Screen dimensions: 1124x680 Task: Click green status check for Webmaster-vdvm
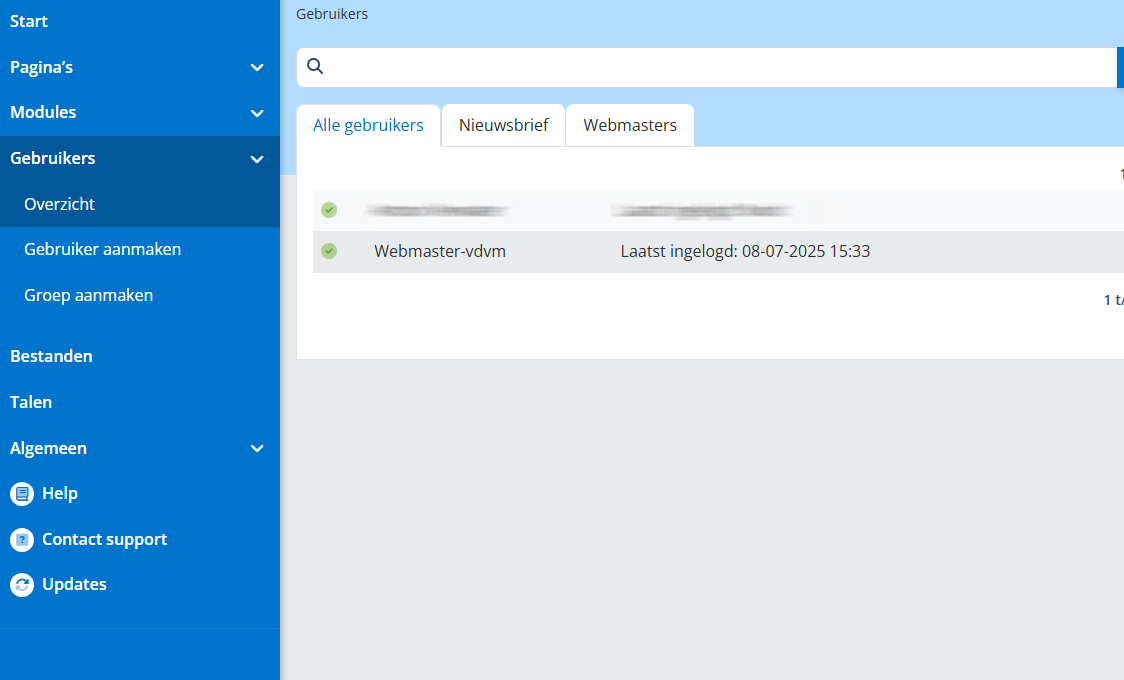(x=329, y=251)
